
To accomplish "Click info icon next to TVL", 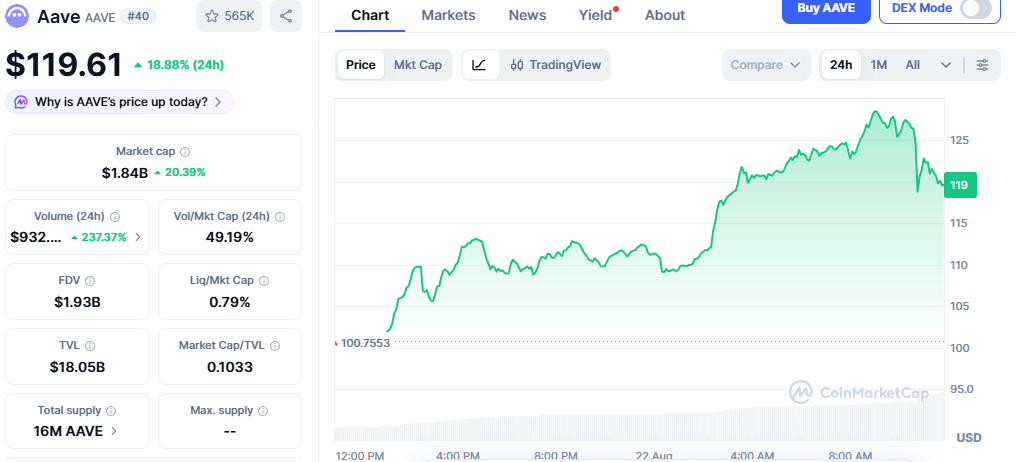I will pos(90,346).
